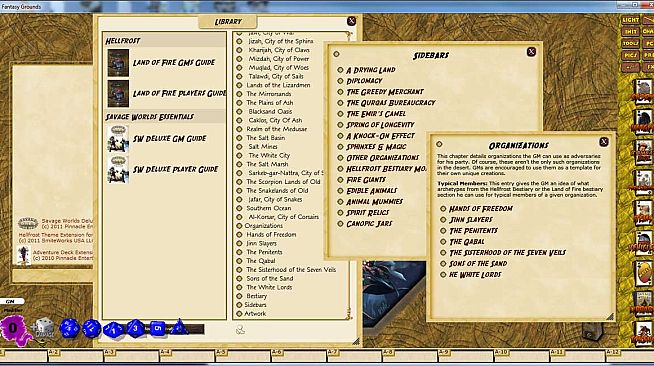Image resolution: width=654 pixels, height=366 pixels.
Task: Click the link circle beside Organizations window title
Action: [439, 144]
